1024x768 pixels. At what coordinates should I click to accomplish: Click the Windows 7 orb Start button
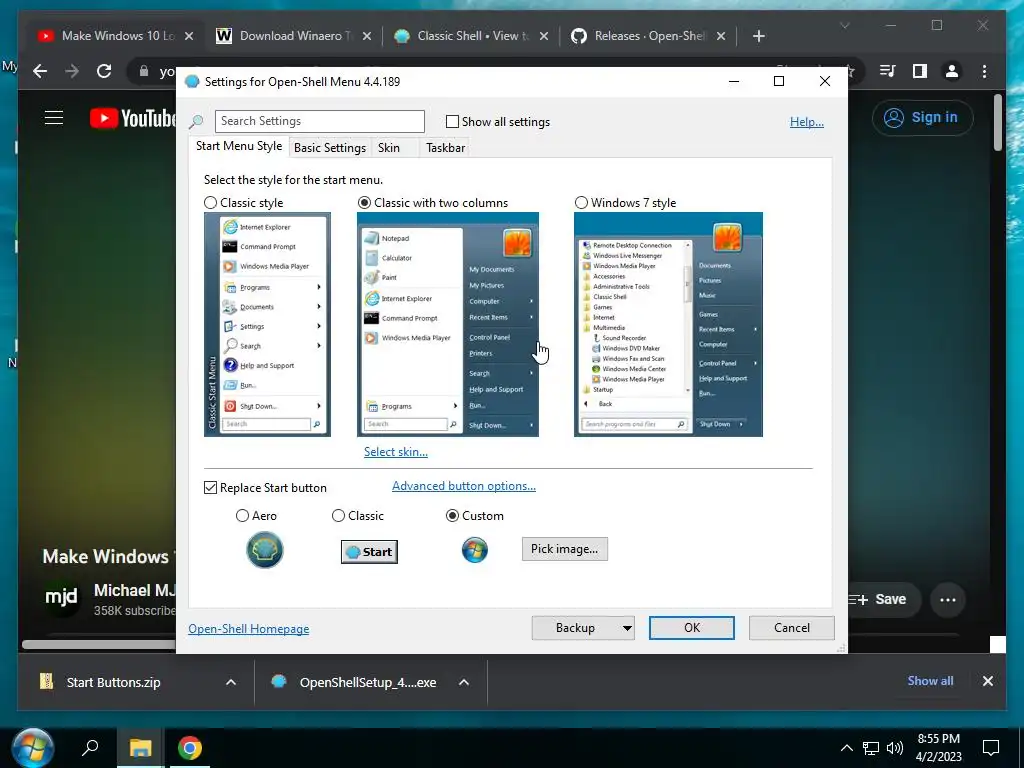click(x=32, y=748)
